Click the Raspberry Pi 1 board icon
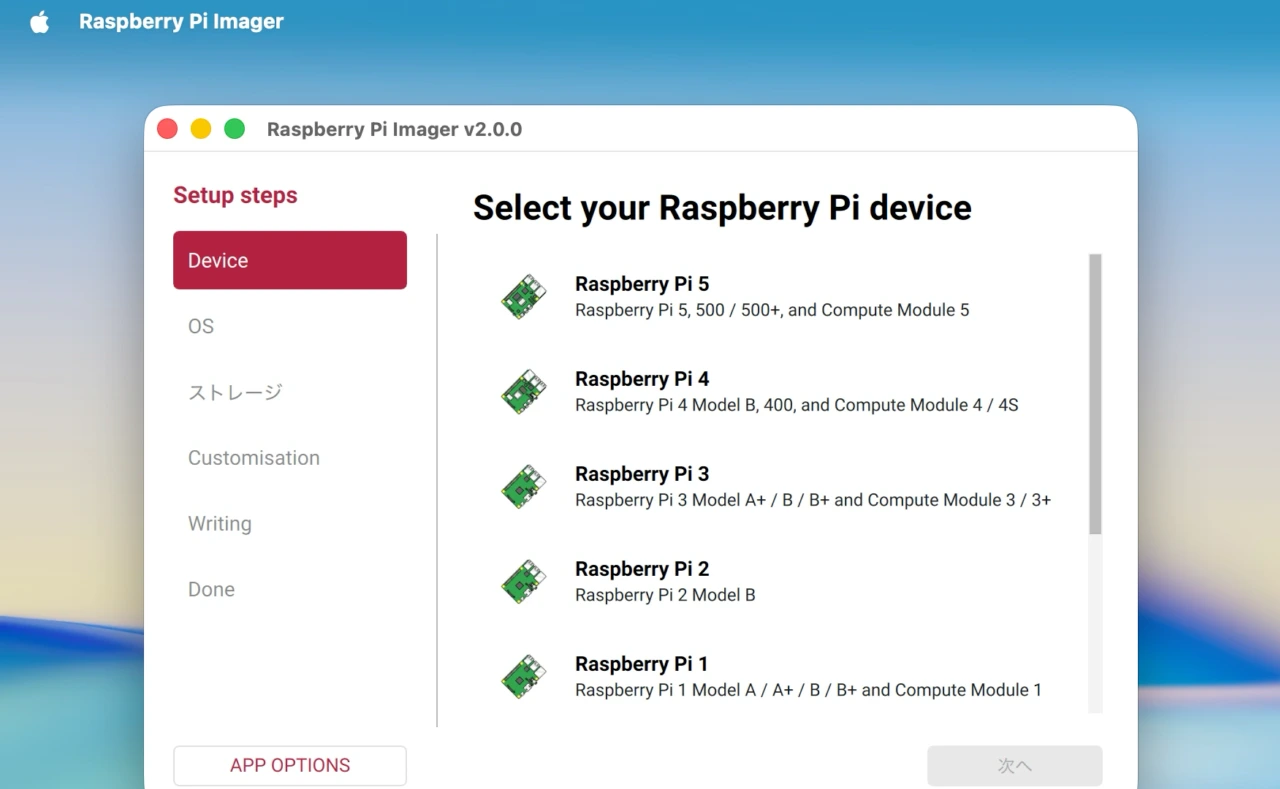Screen dimensions: 1280x789 click(523, 676)
